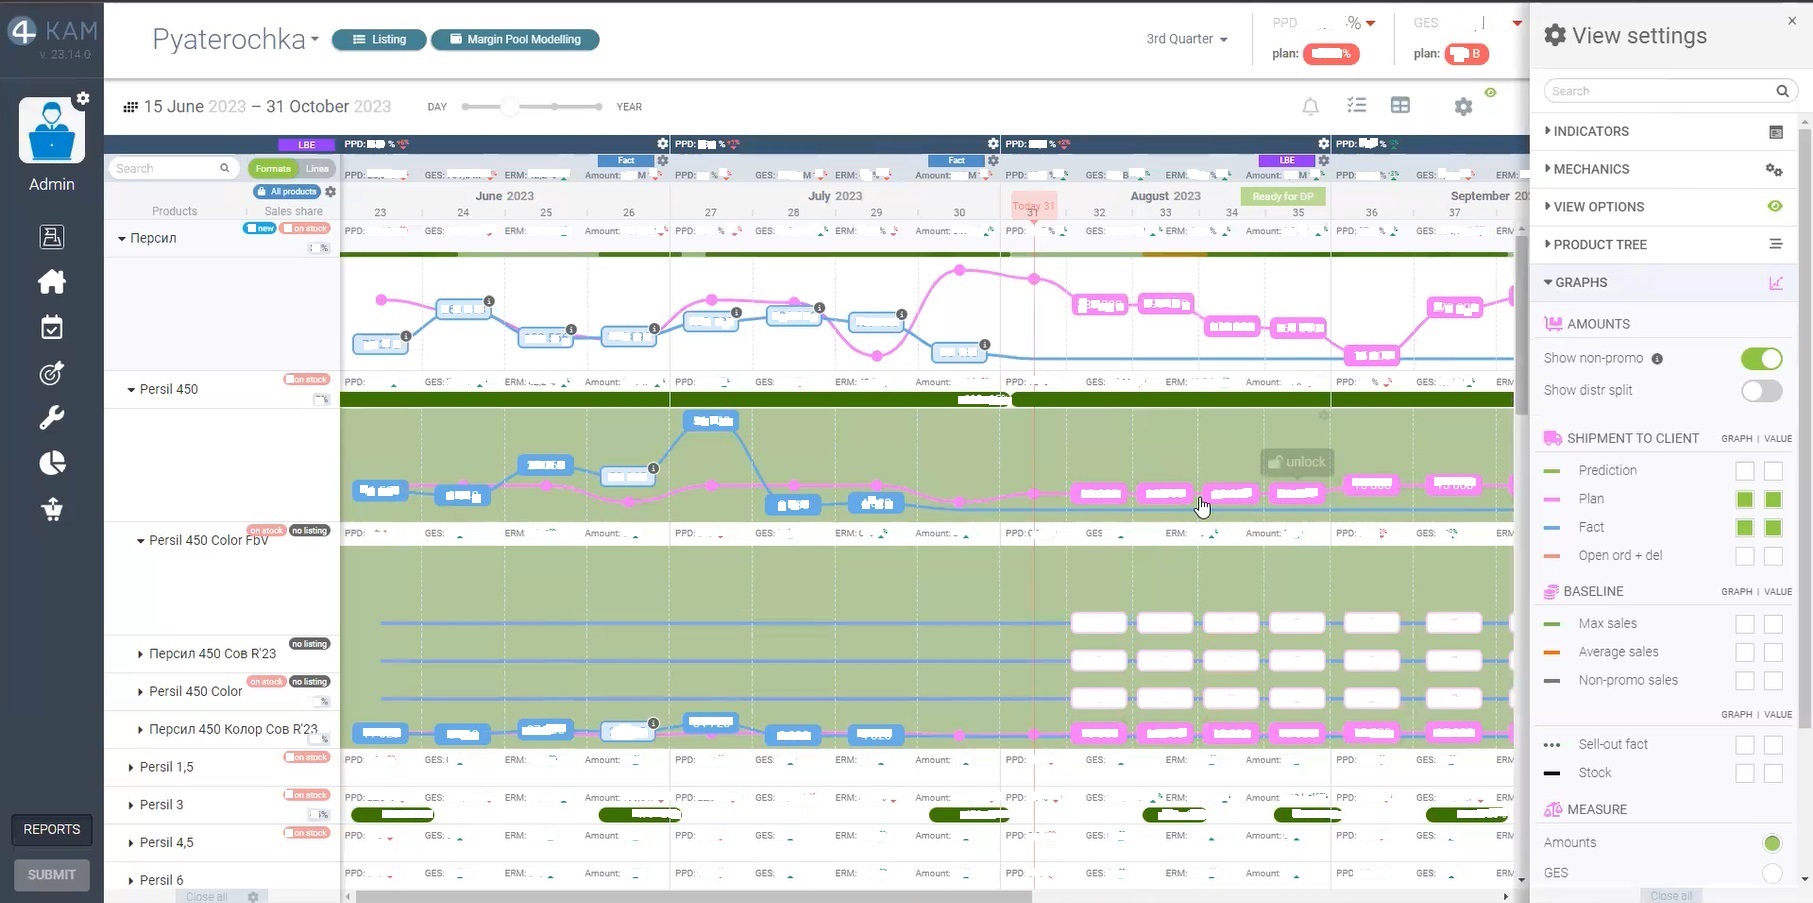Collapse Persil 450 Color FbV row

pyautogui.click(x=141, y=541)
